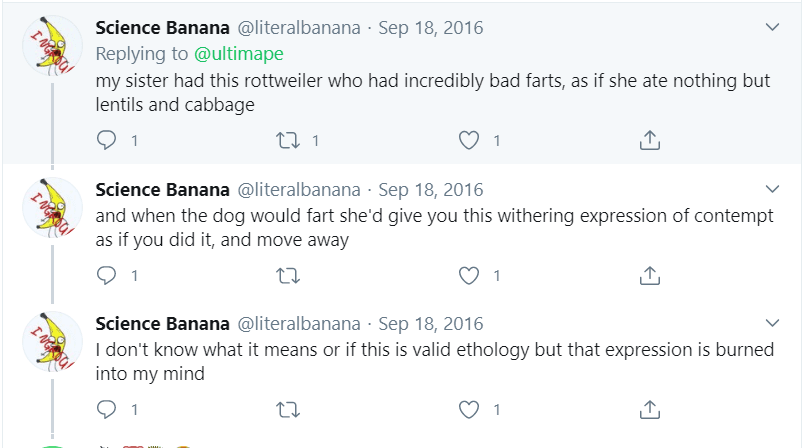The width and height of the screenshot is (805, 448).
Task: Like the first tweet about the rottweiler
Action: point(469,141)
